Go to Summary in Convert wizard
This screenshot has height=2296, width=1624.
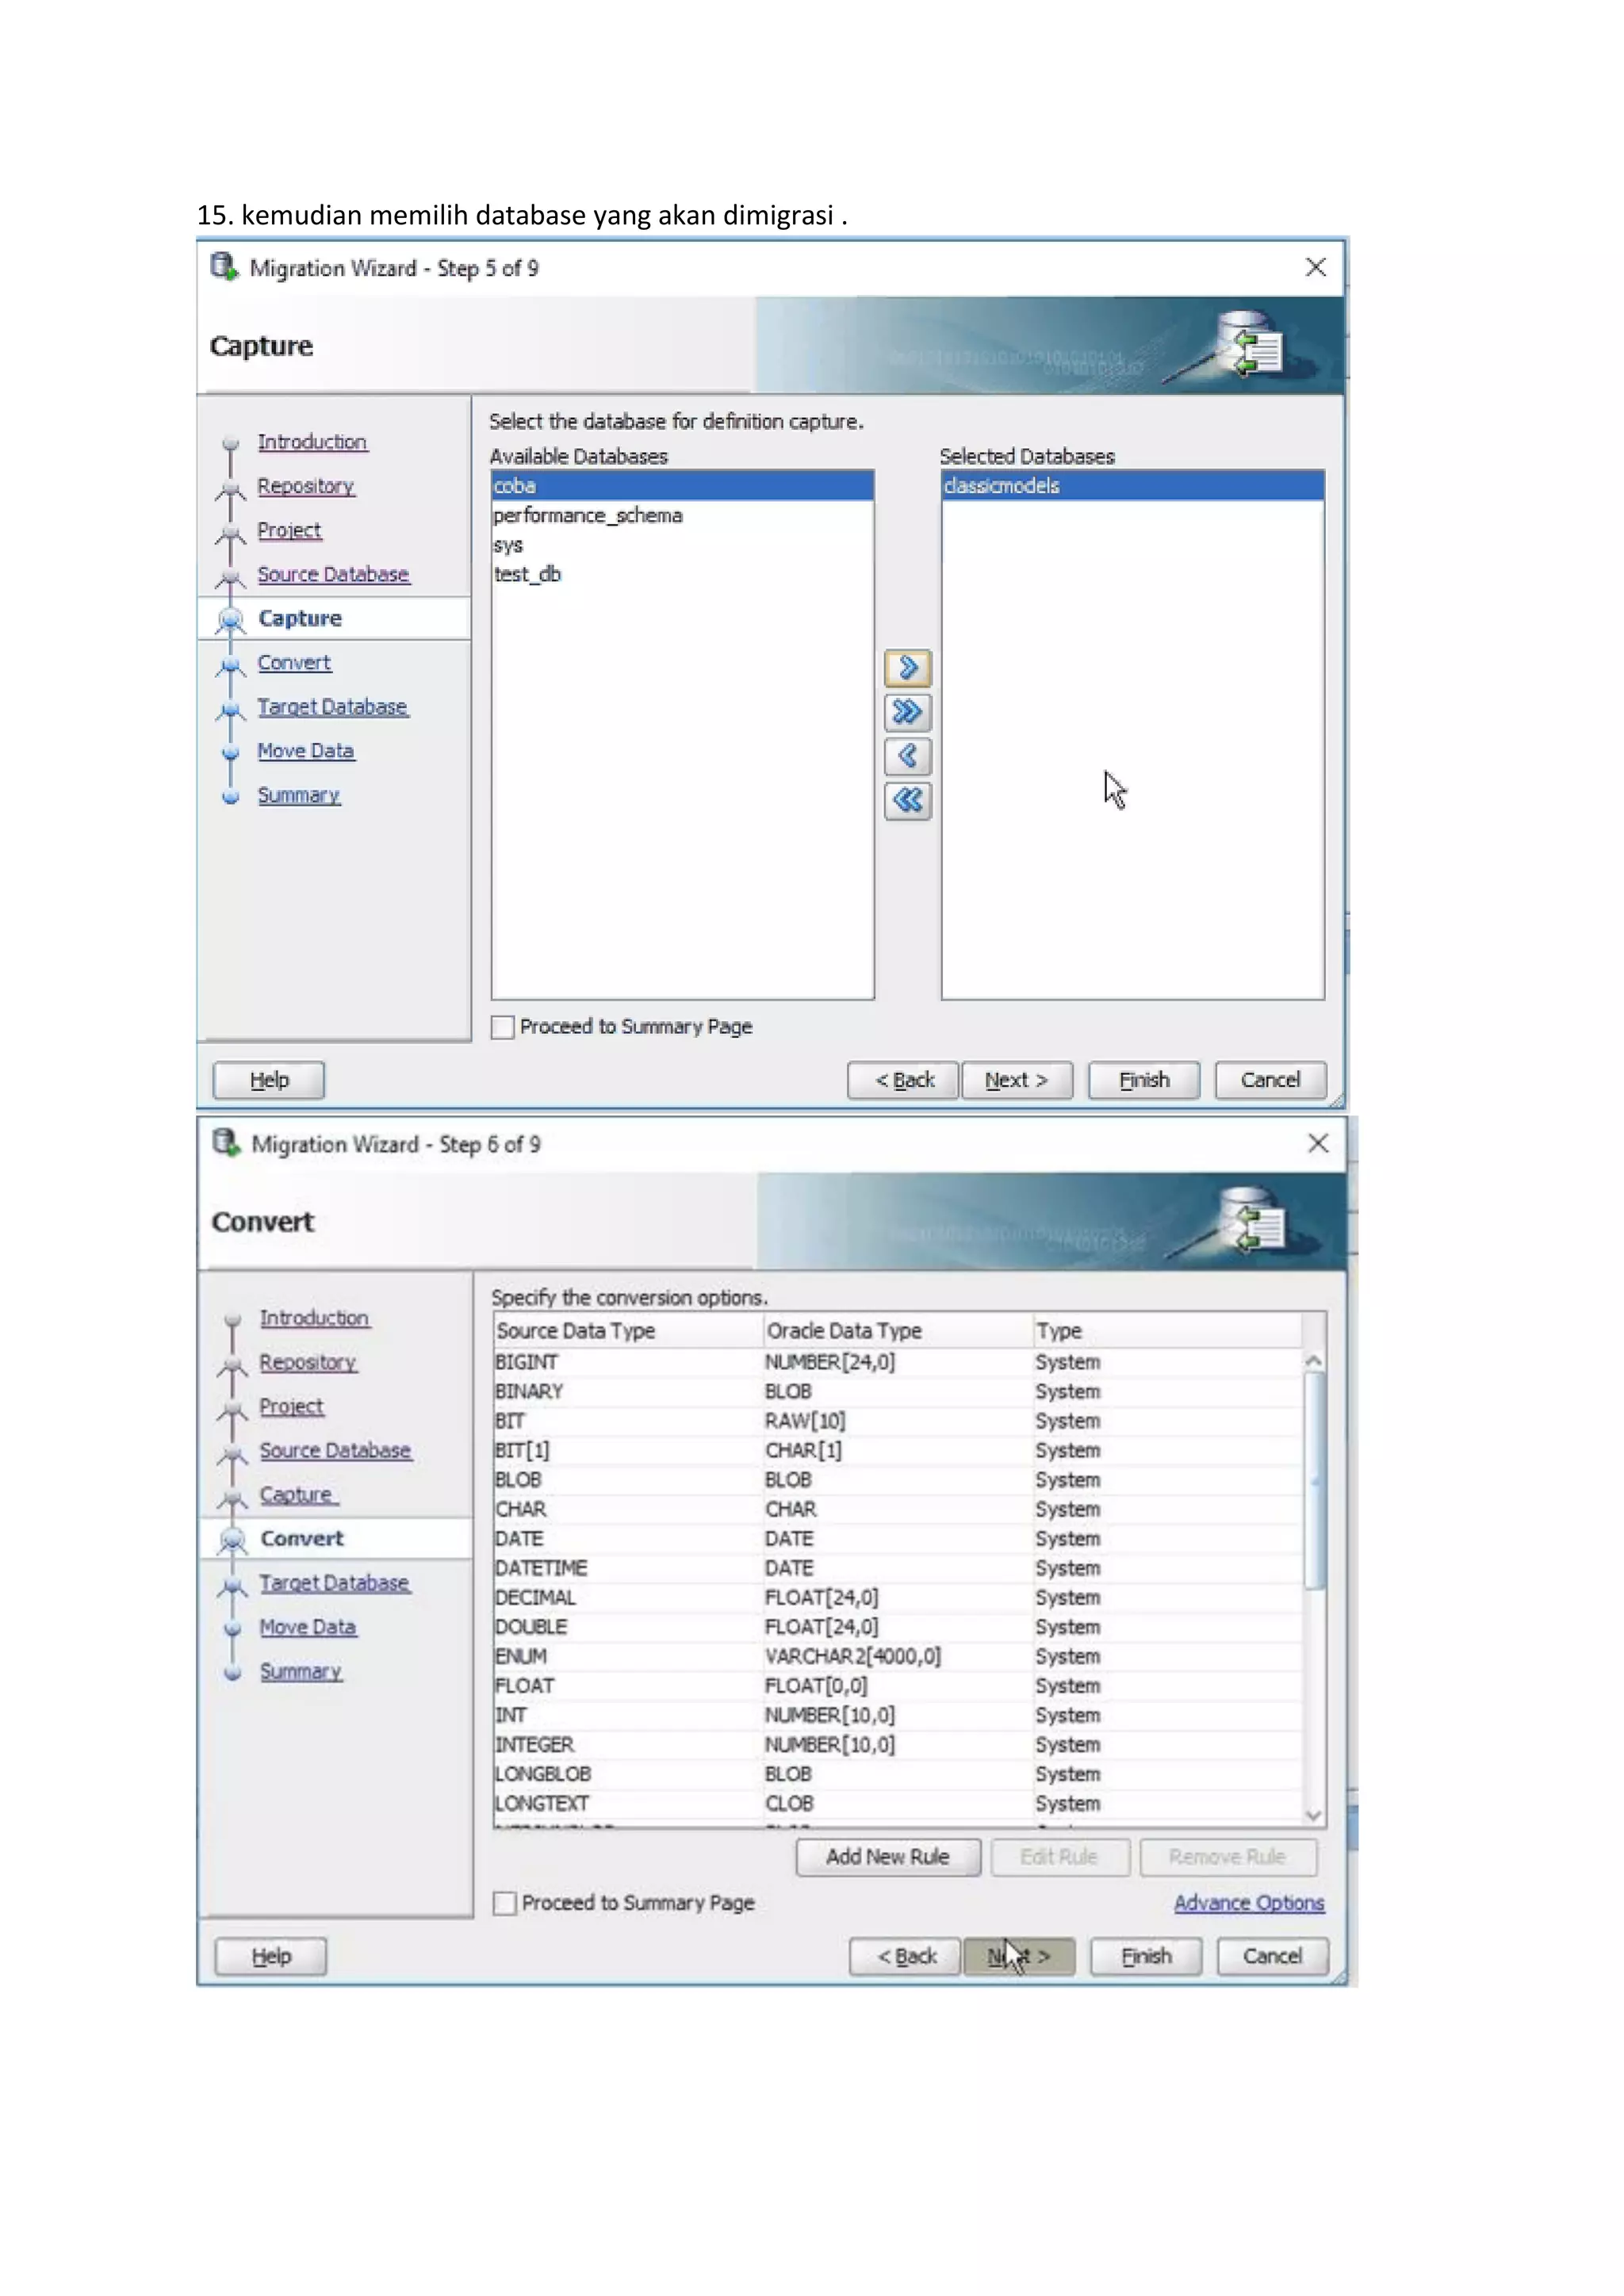[x=301, y=1671]
